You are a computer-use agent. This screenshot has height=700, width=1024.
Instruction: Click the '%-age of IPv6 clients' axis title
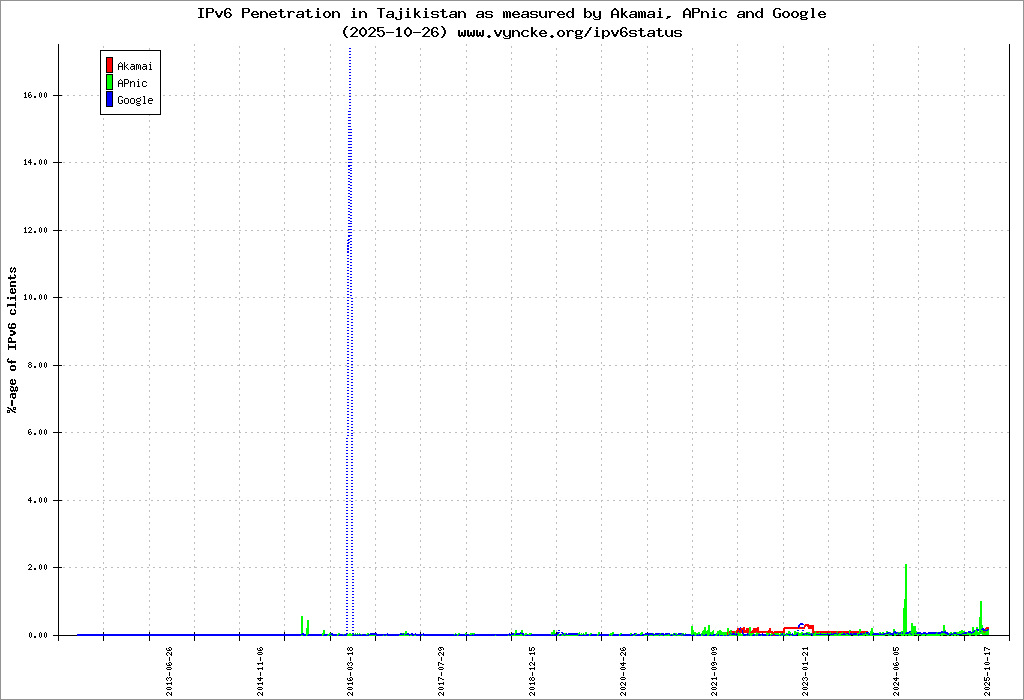pos(13,340)
